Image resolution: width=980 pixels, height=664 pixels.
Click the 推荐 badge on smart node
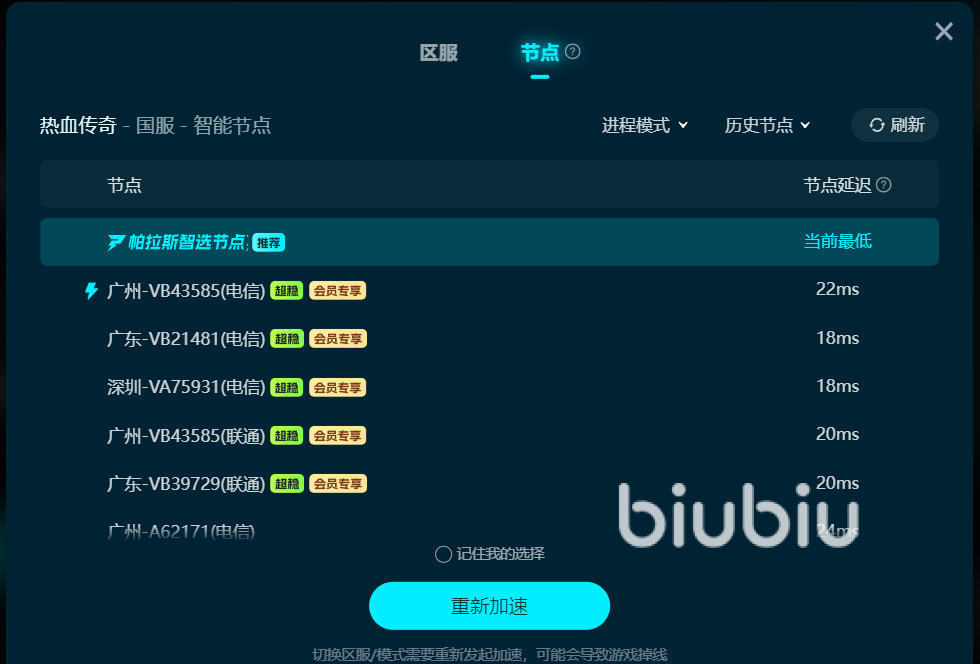point(269,243)
